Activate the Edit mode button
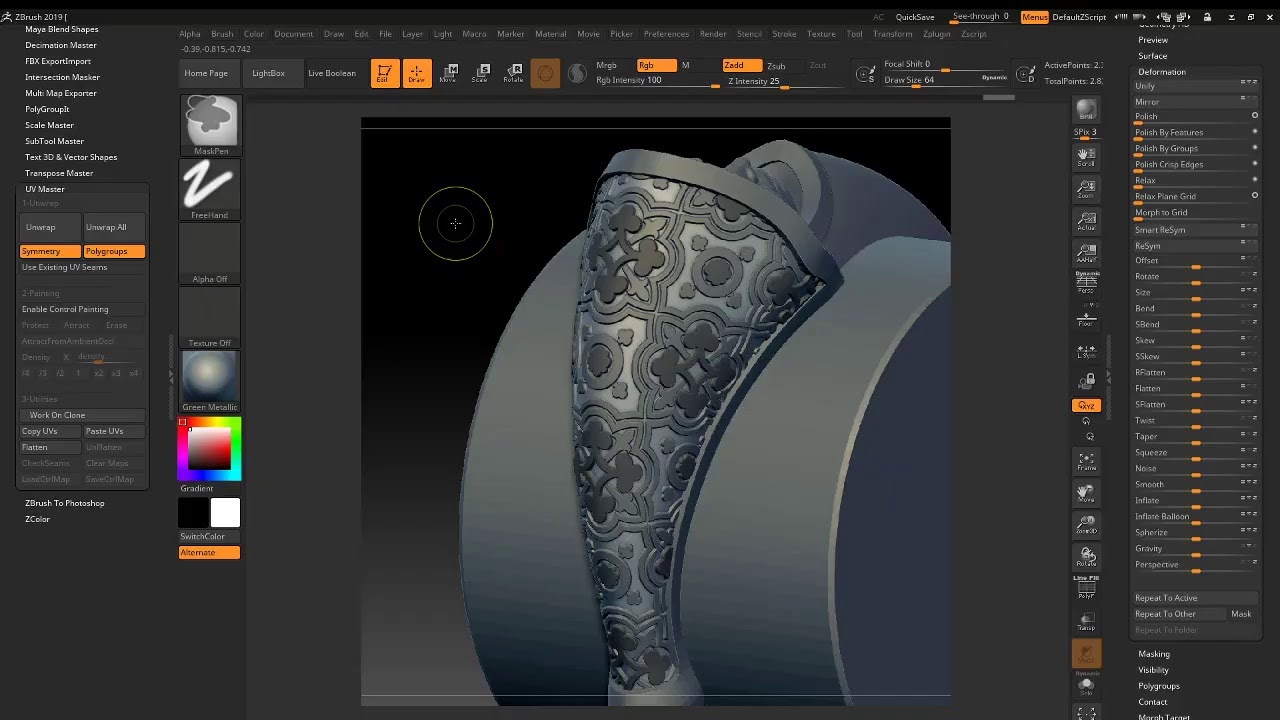Screen dimensions: 1280x720 [383, 73]
